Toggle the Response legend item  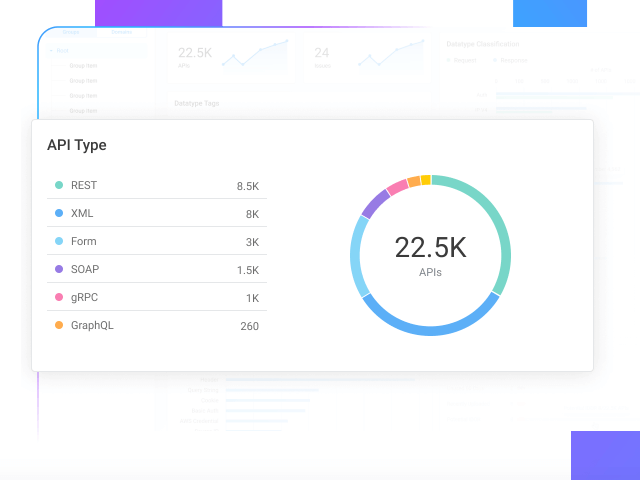click(x=510, y=60)
